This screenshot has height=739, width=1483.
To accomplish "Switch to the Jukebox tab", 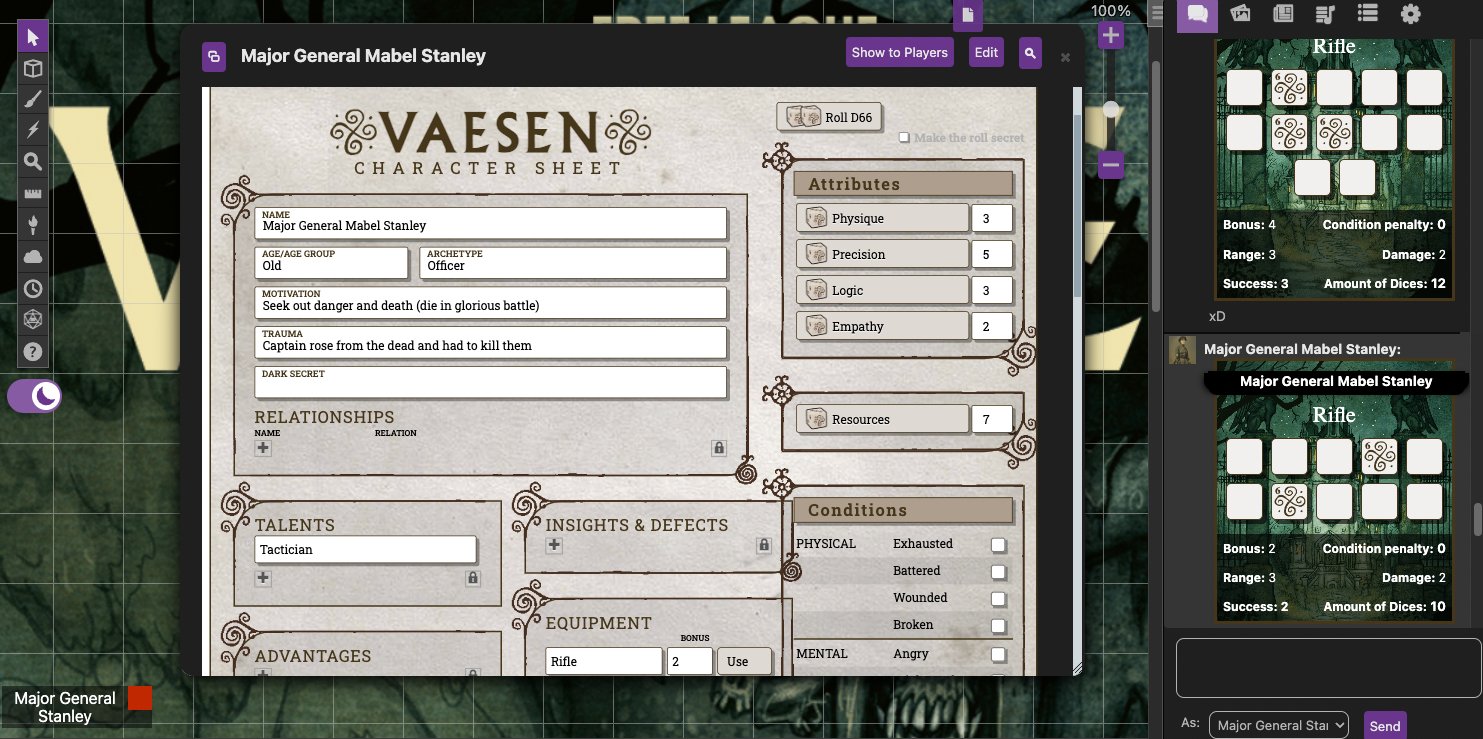I will (x=1325, y=14).
